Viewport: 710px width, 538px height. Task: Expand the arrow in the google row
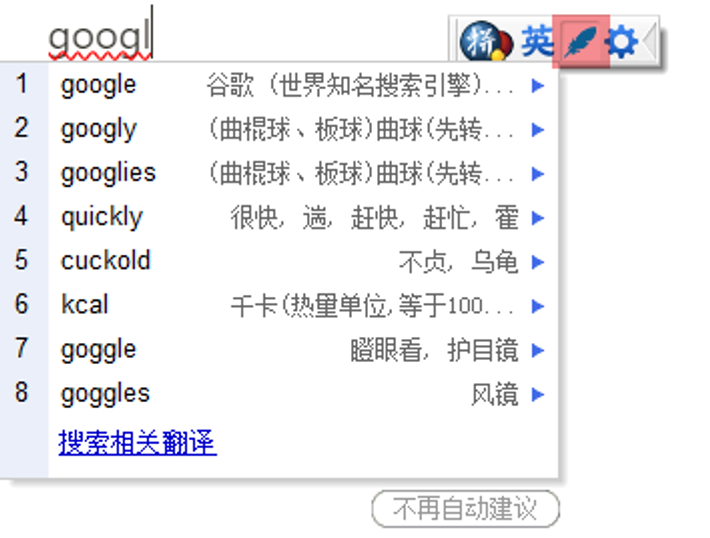coord(537,86)
